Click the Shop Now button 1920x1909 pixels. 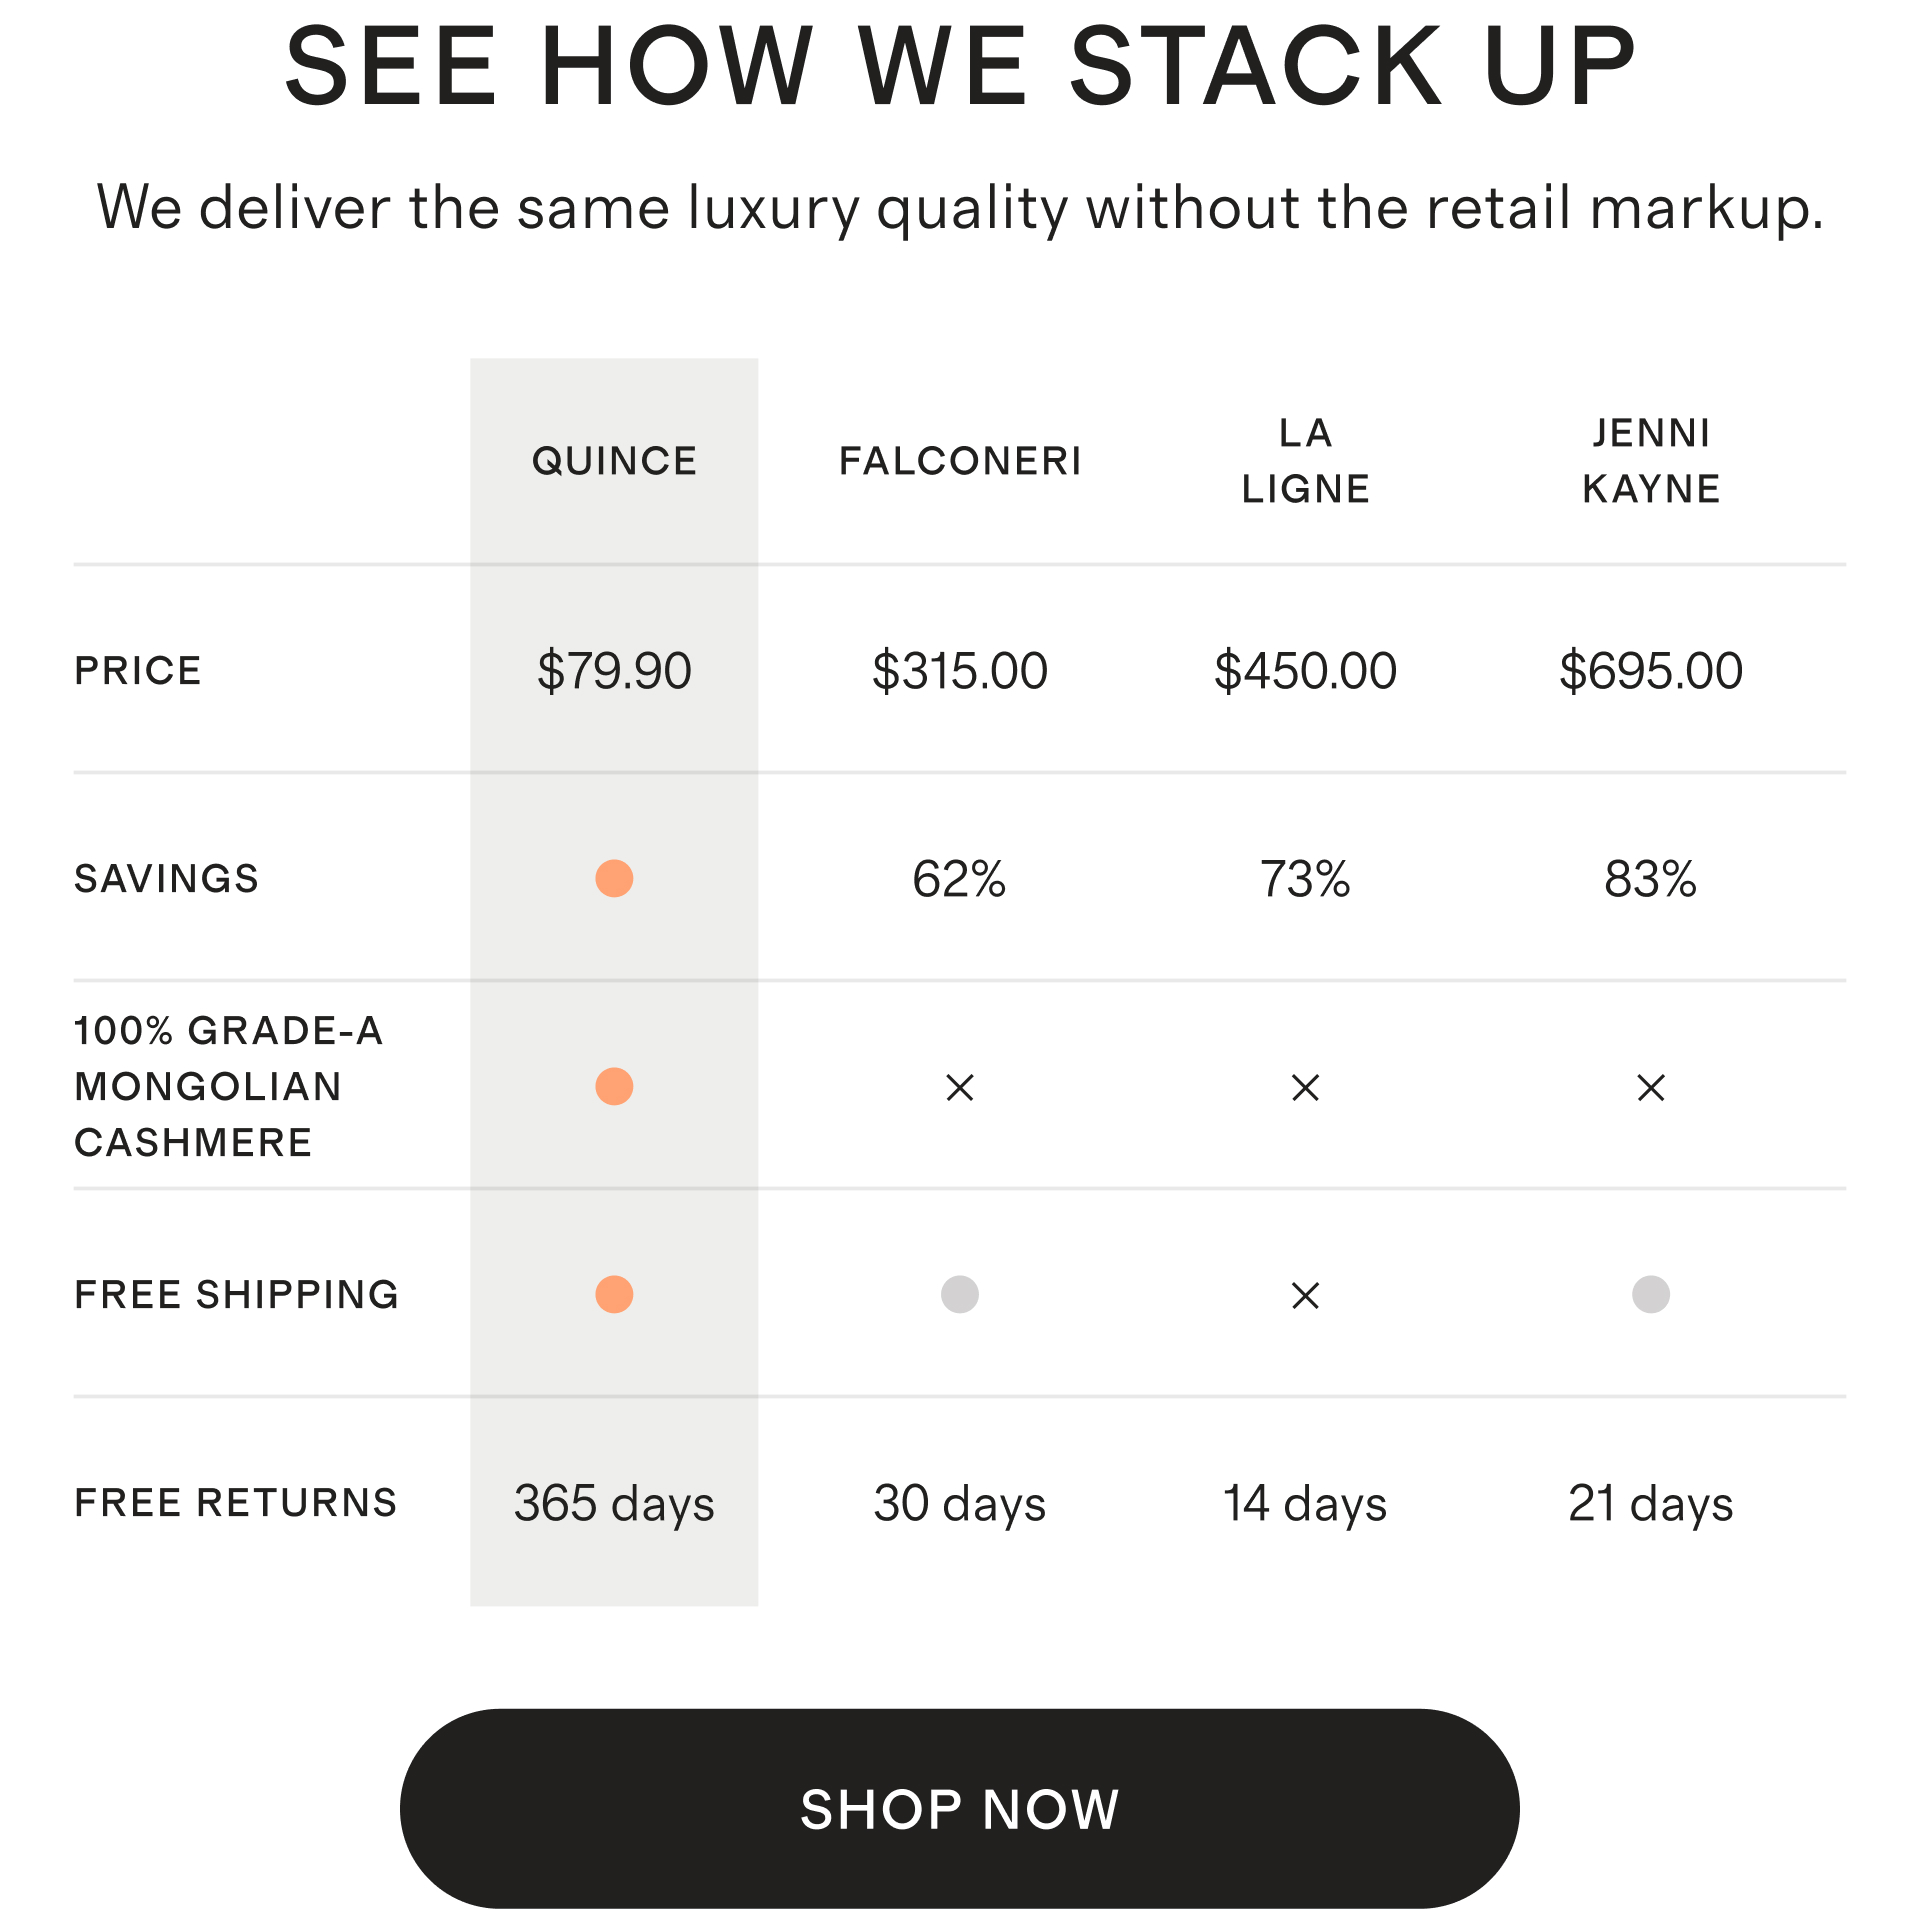[x=959, y=1808]
